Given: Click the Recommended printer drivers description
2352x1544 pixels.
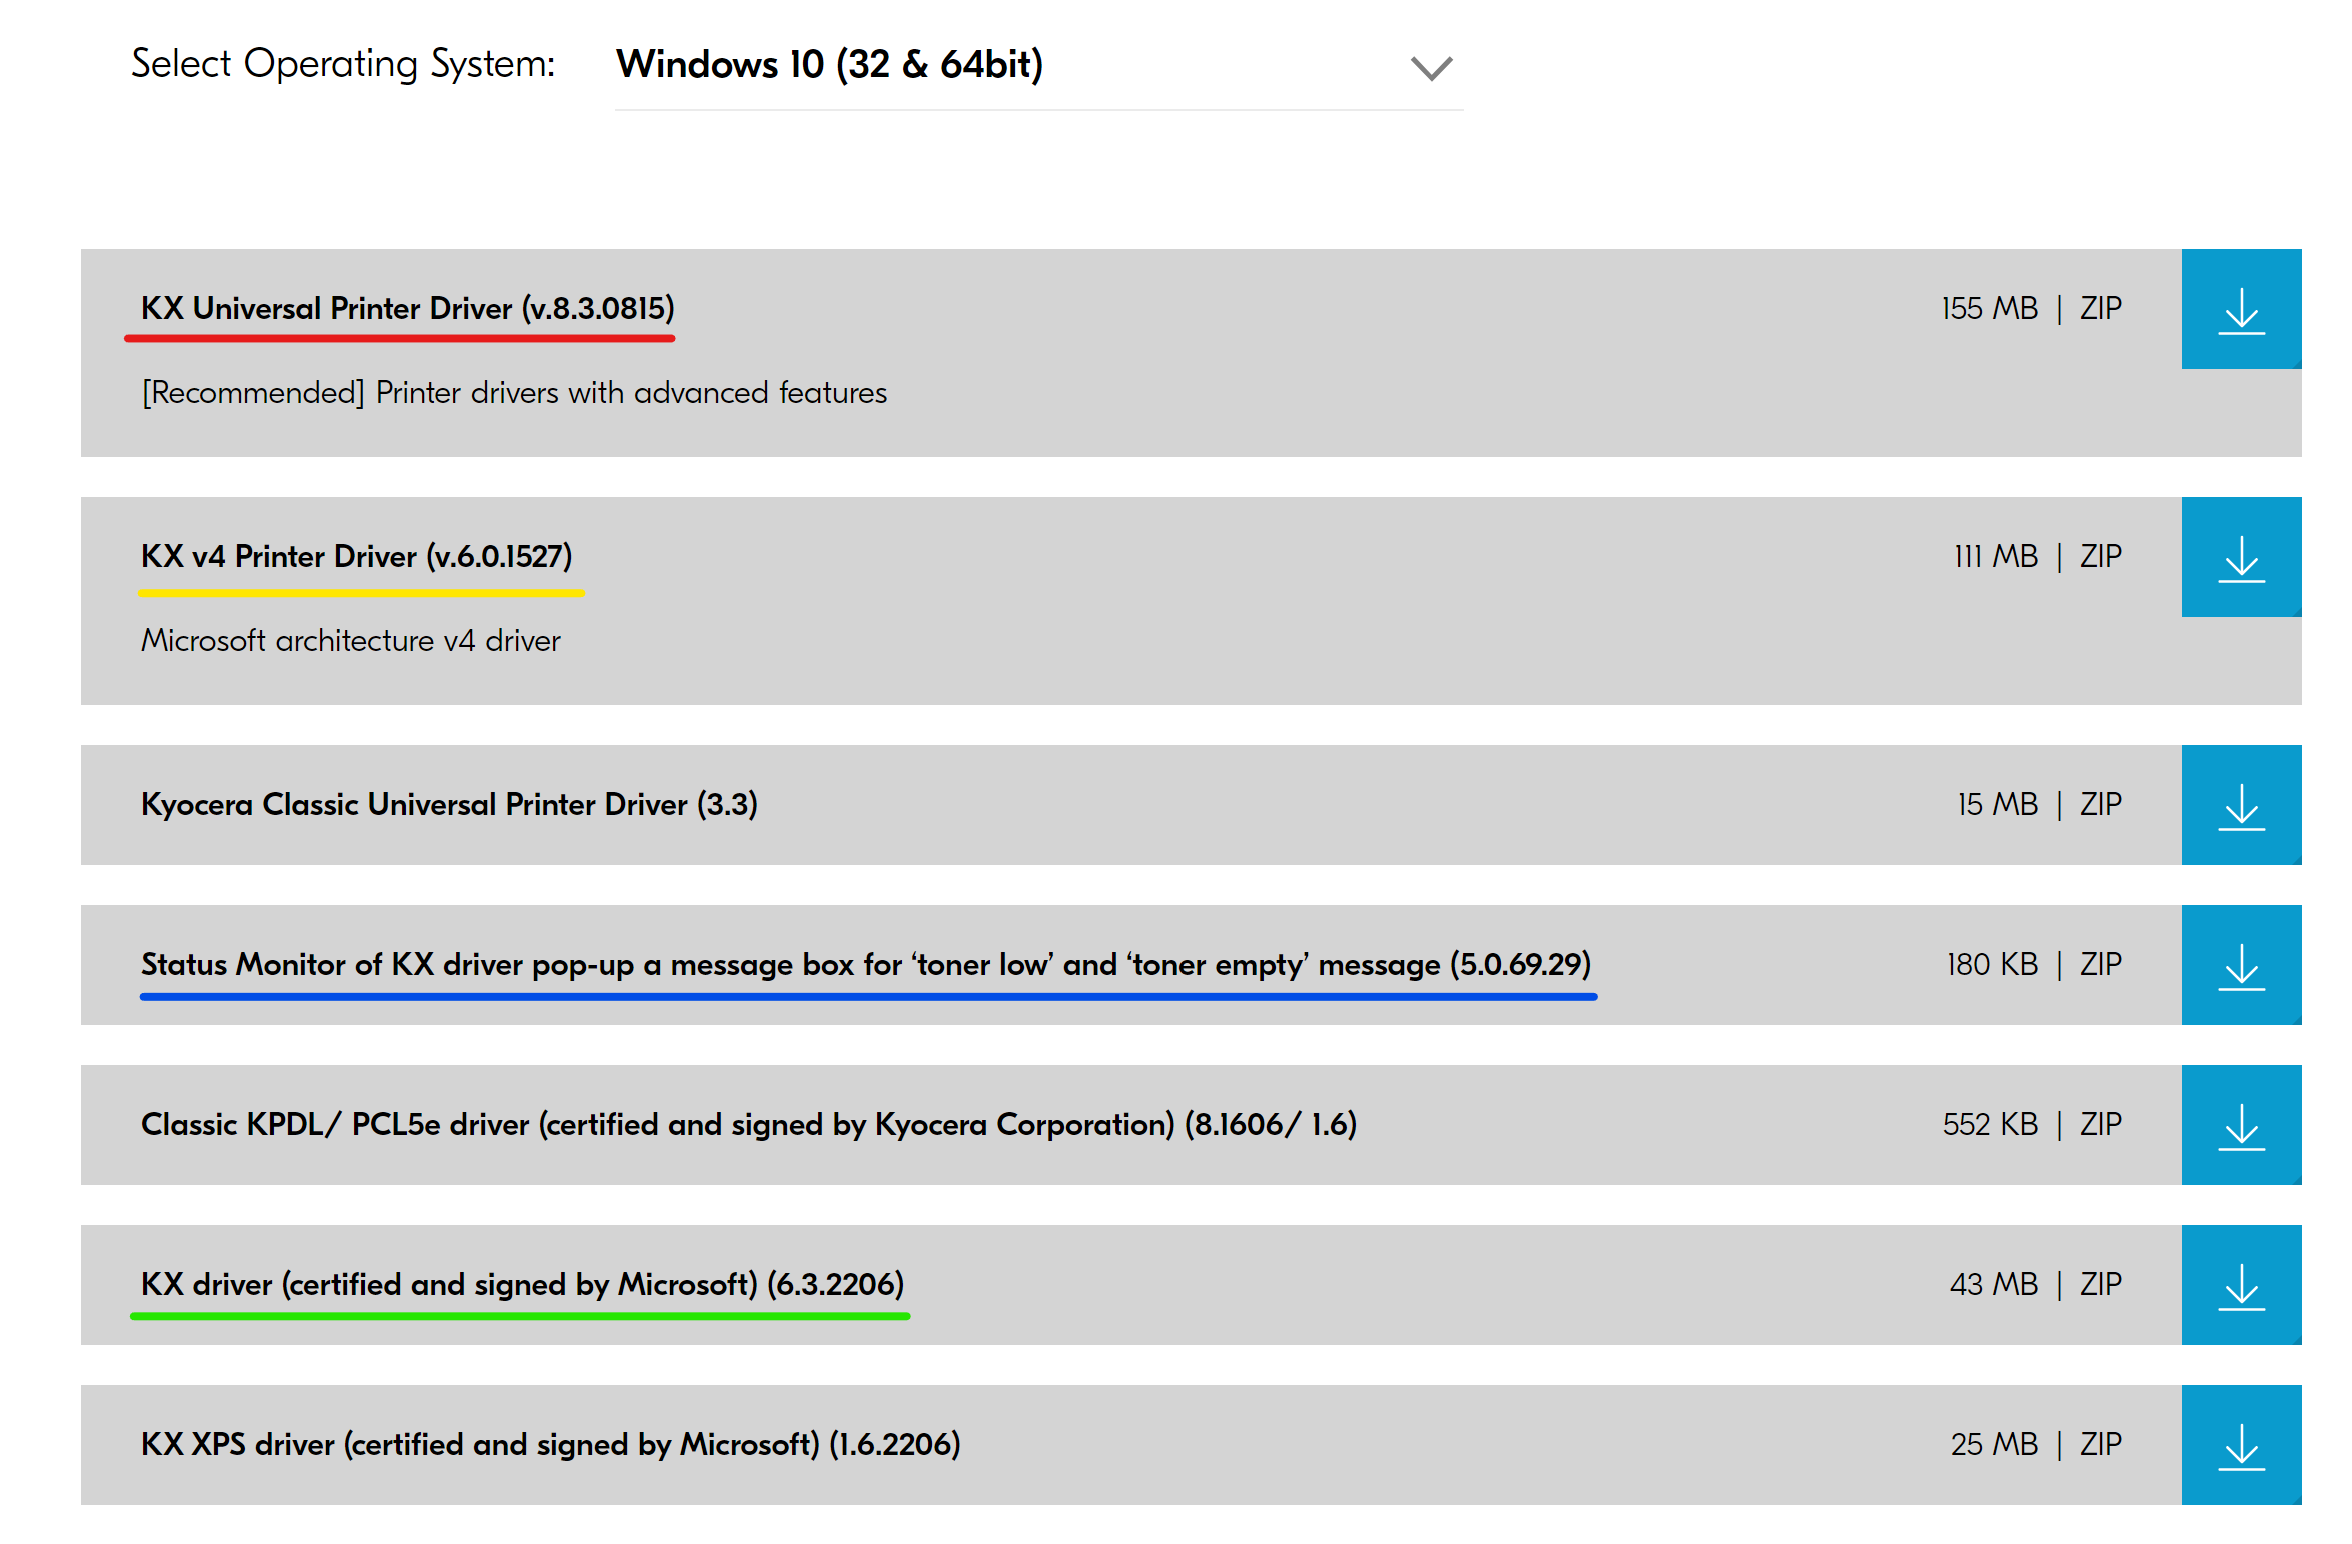Looking at the screenshot, I should pos(514,393).
